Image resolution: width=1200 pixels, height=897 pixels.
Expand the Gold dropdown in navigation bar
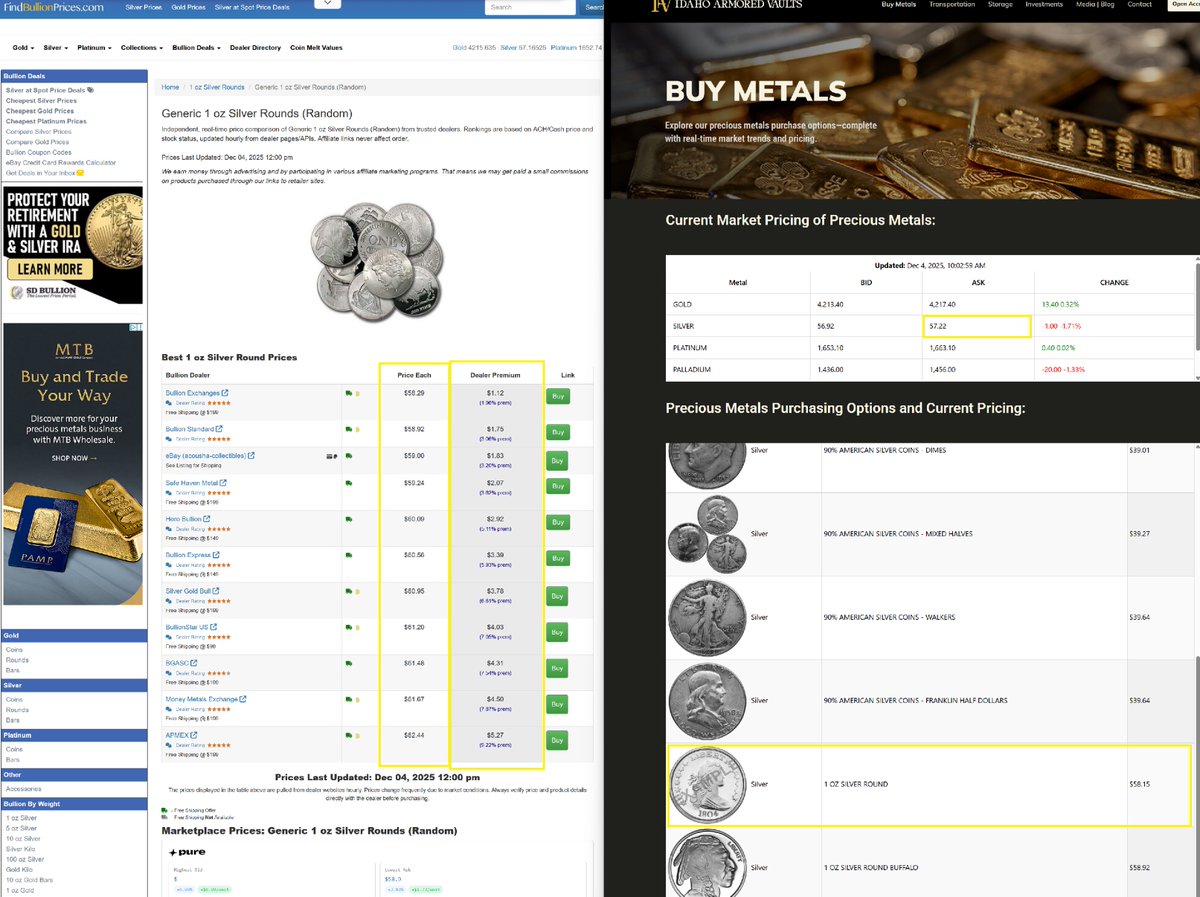coord(25,48)
